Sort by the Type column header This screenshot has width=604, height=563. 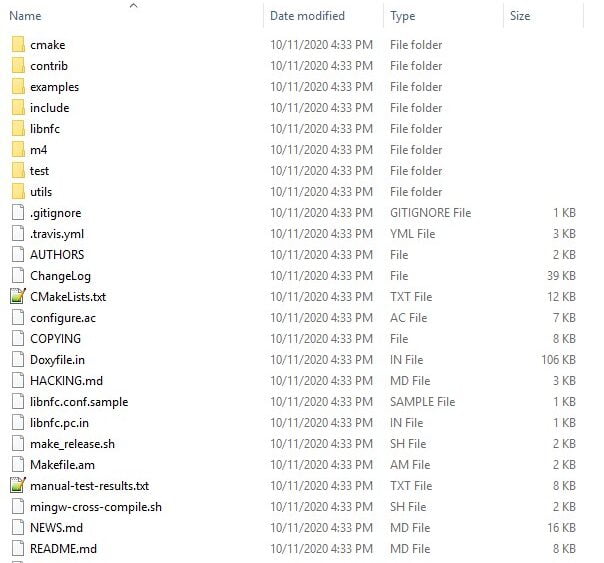click(x=403, y=16)
